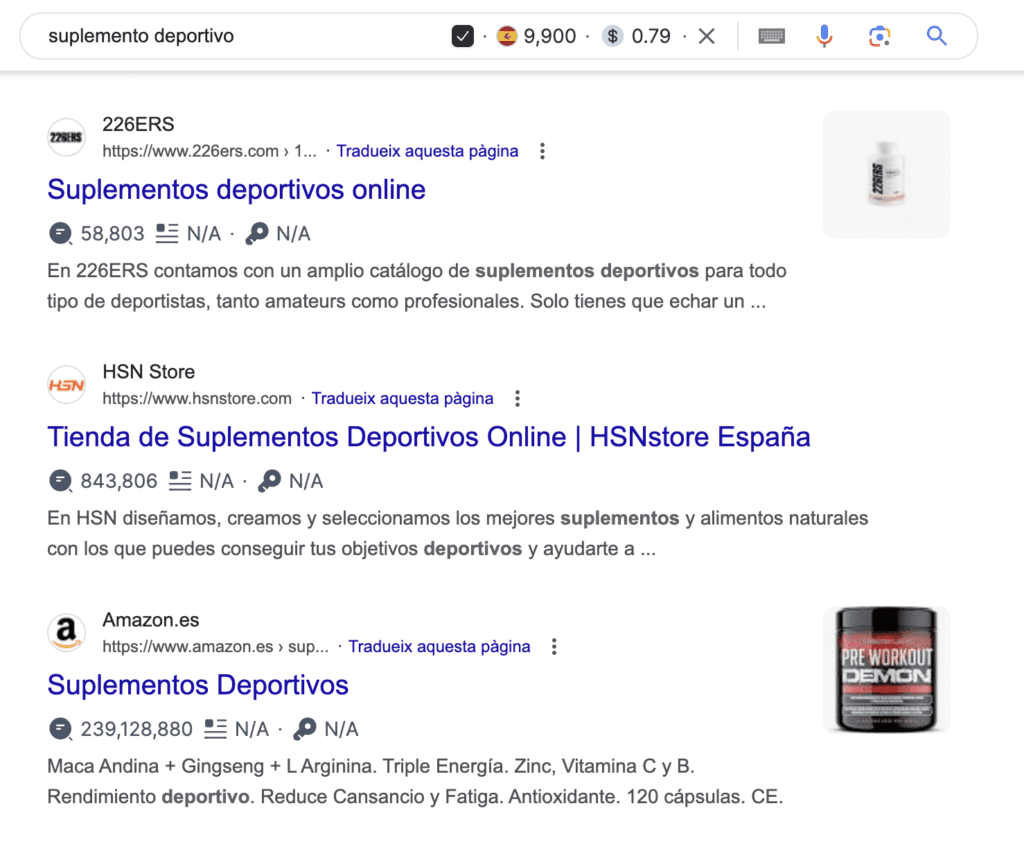This screenshot has width=1024, height=851.
Task: Toggle the dark checkbox in the search bar
Action: click(x=462, y=36)
